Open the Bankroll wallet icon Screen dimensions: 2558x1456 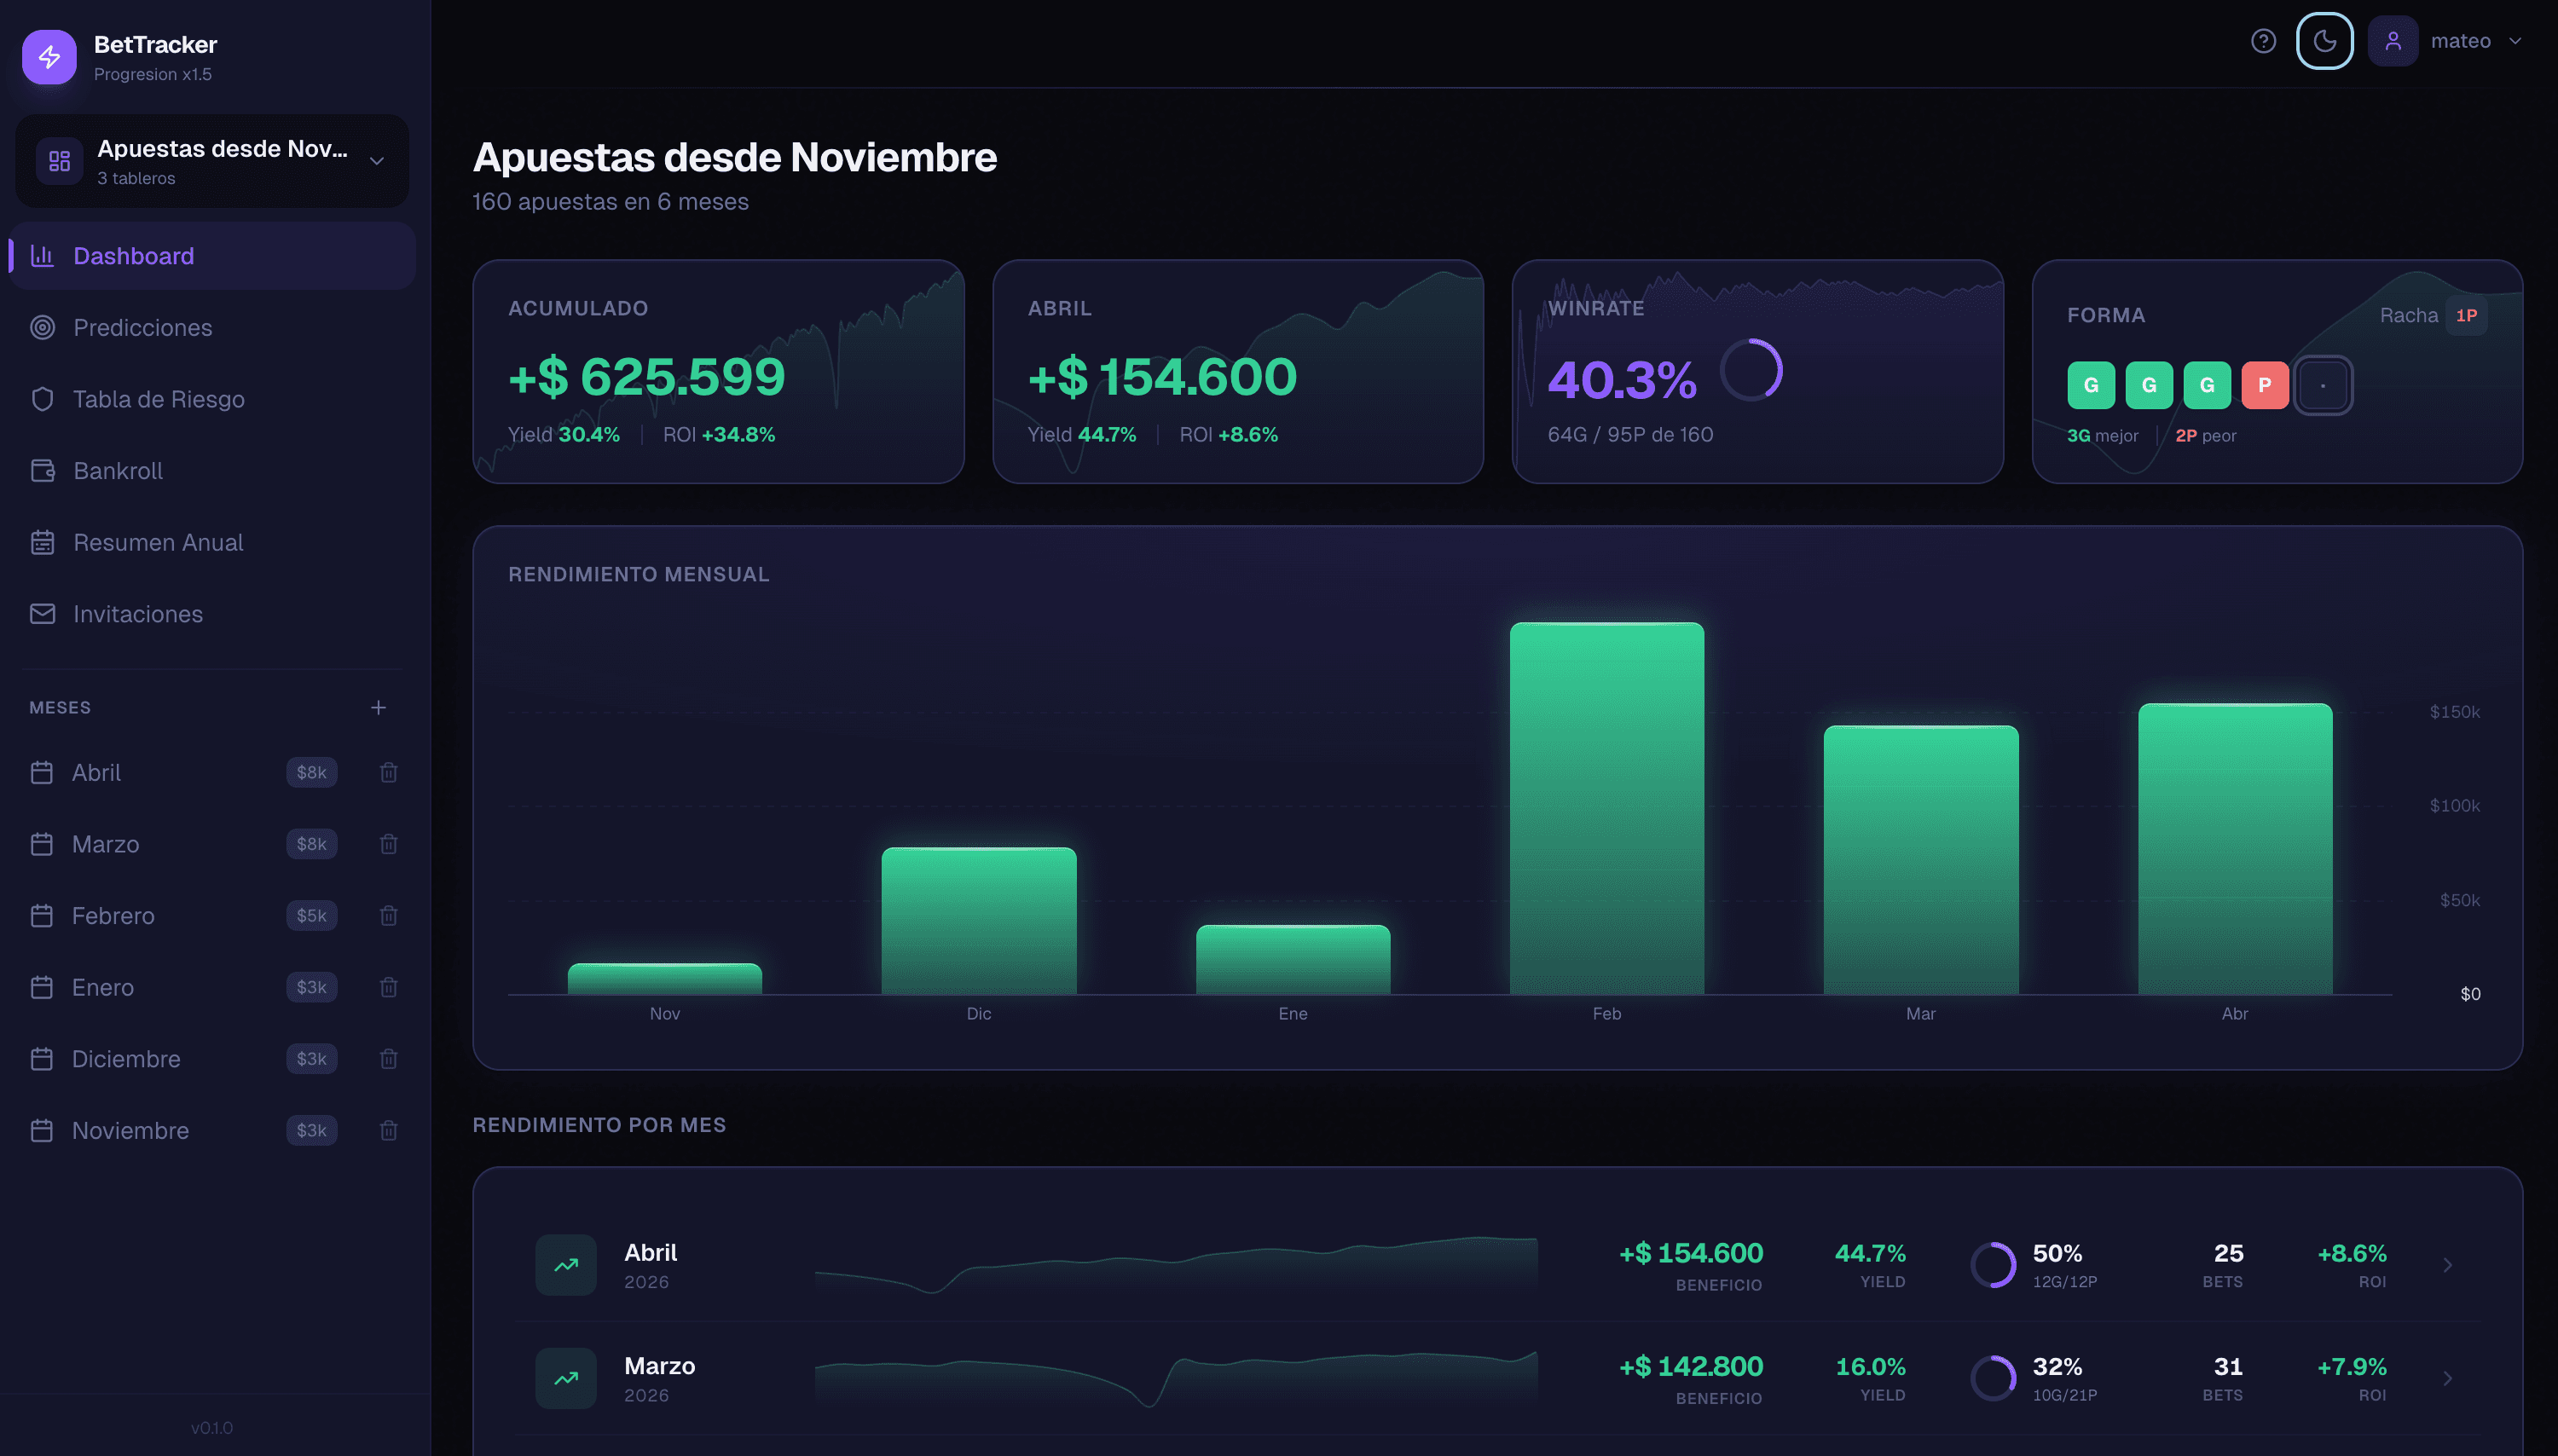[42, 470]
